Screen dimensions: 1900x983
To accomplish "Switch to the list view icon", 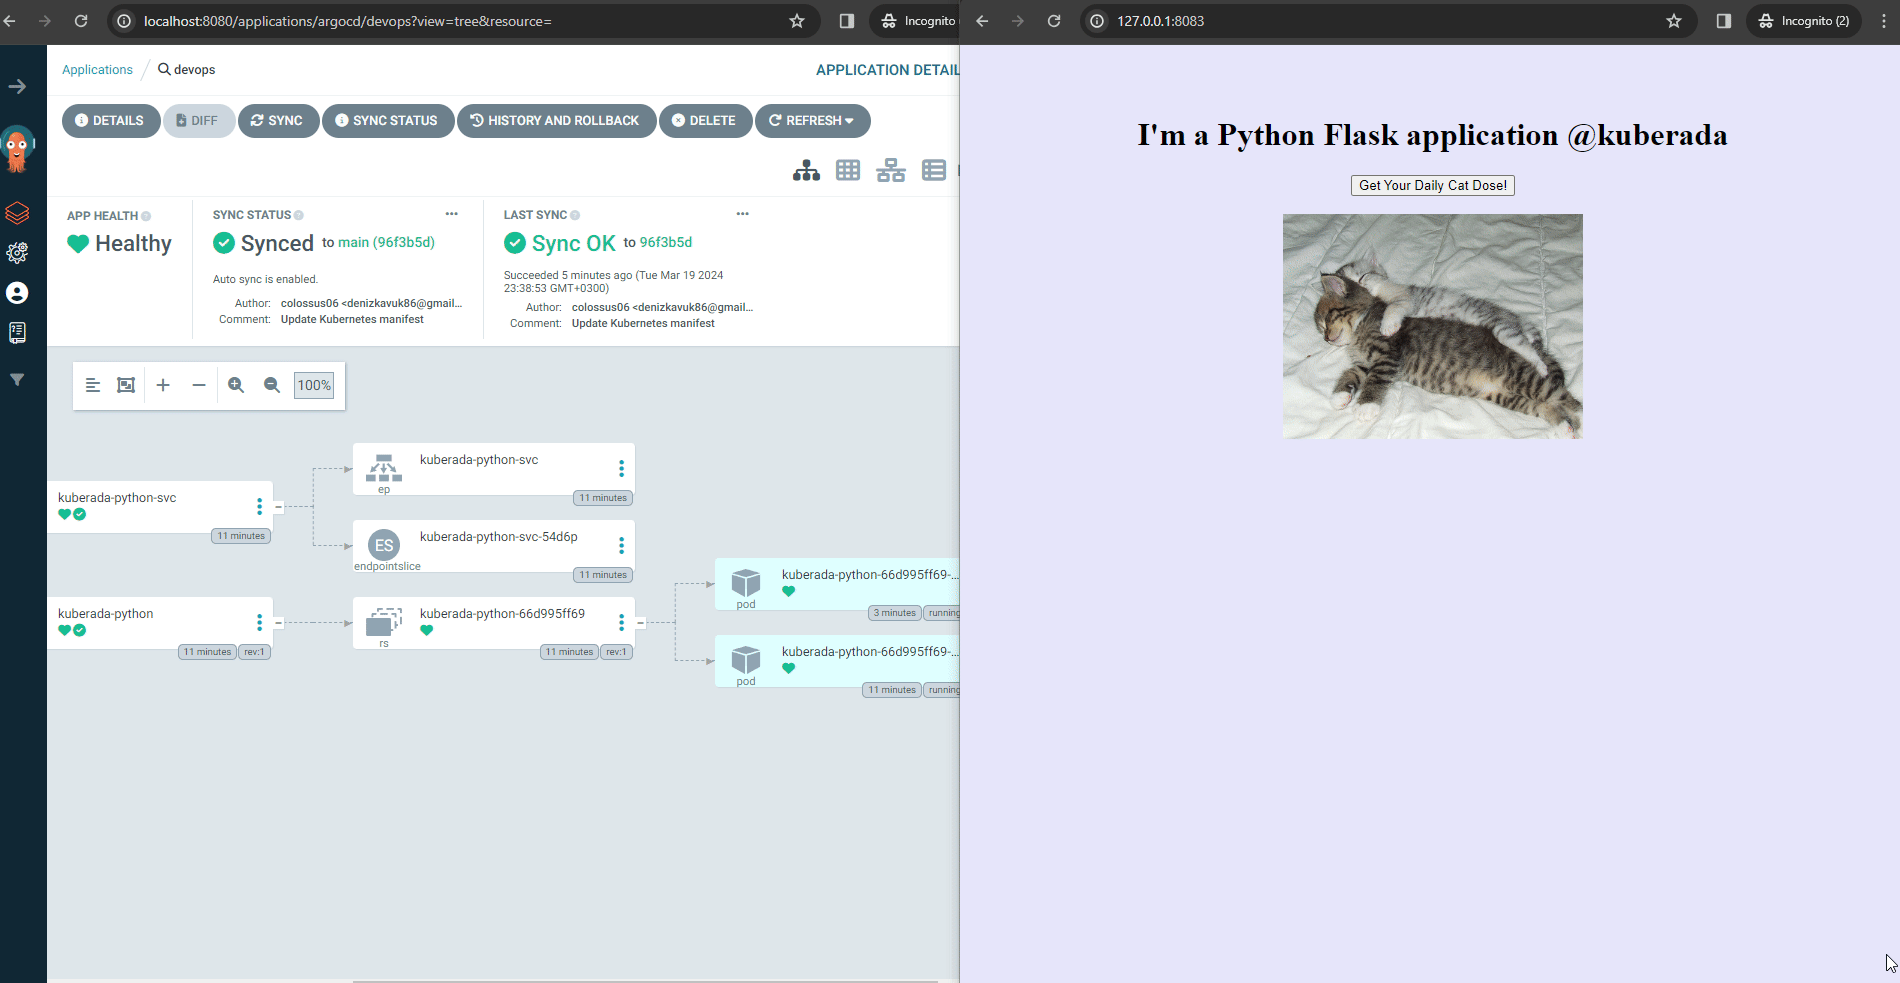I will tap(933, 171).
